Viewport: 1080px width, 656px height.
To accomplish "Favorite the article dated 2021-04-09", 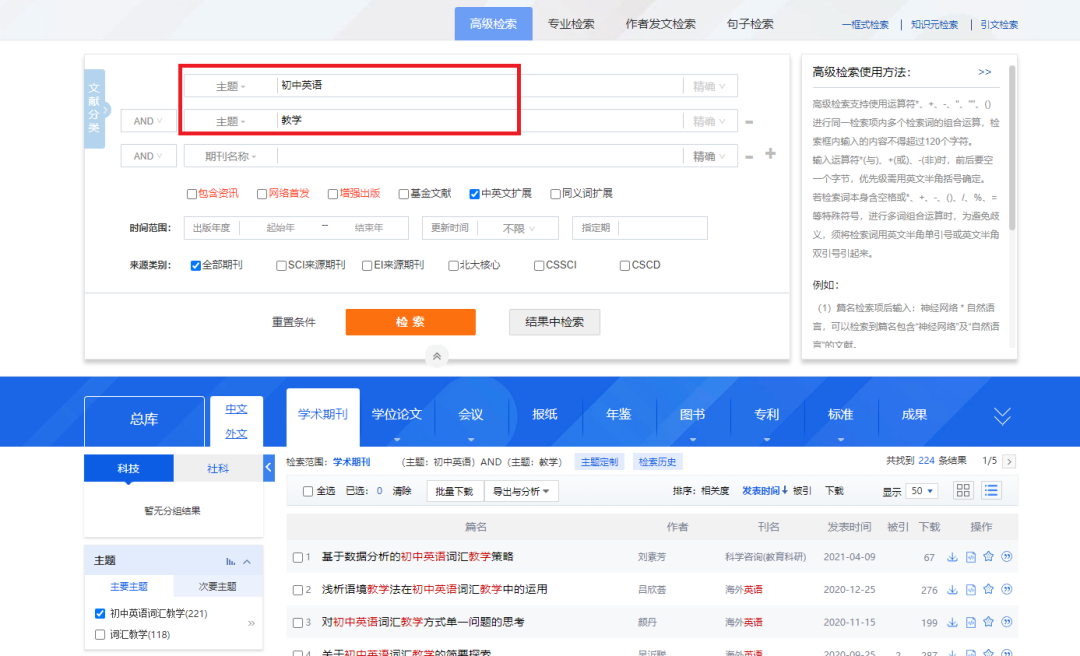I will (988, 557).
